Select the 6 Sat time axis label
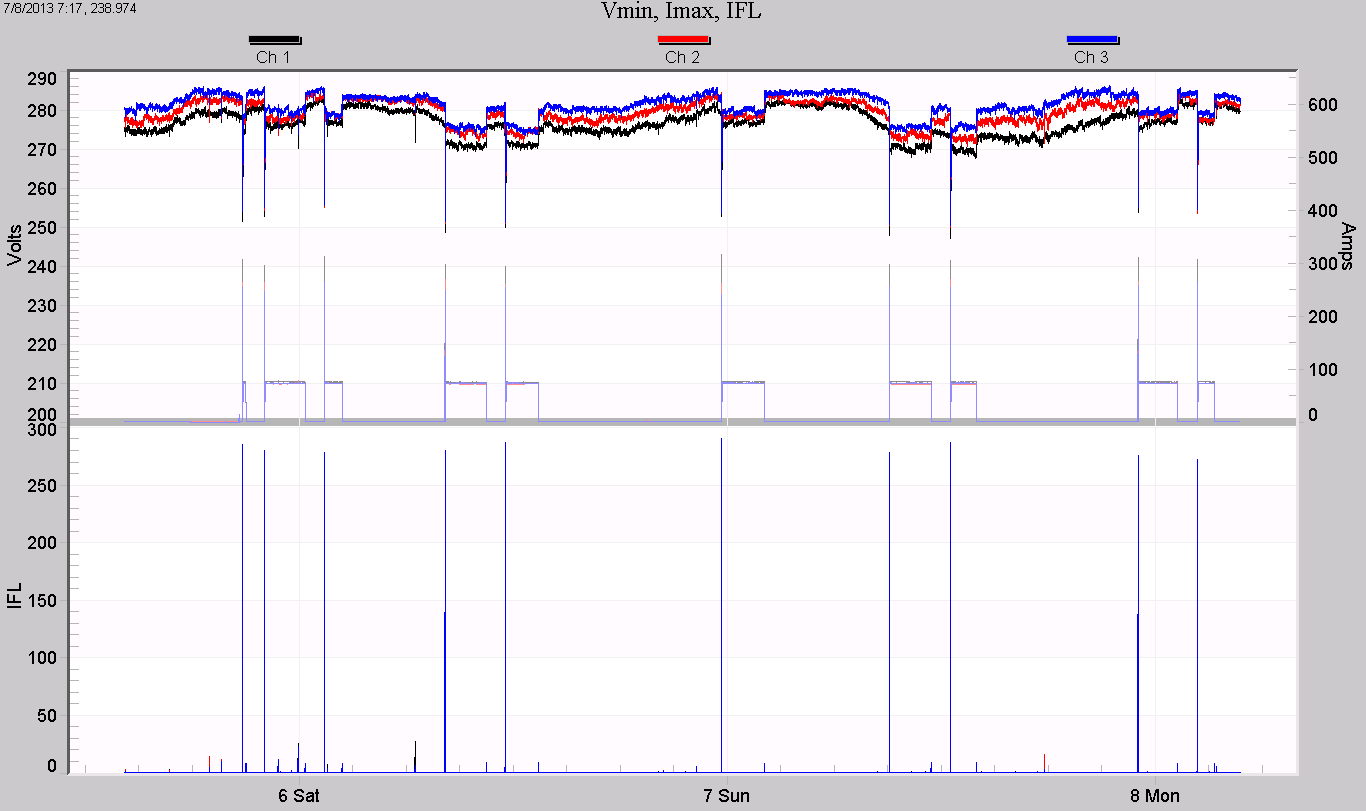 [x=297, y=796]
